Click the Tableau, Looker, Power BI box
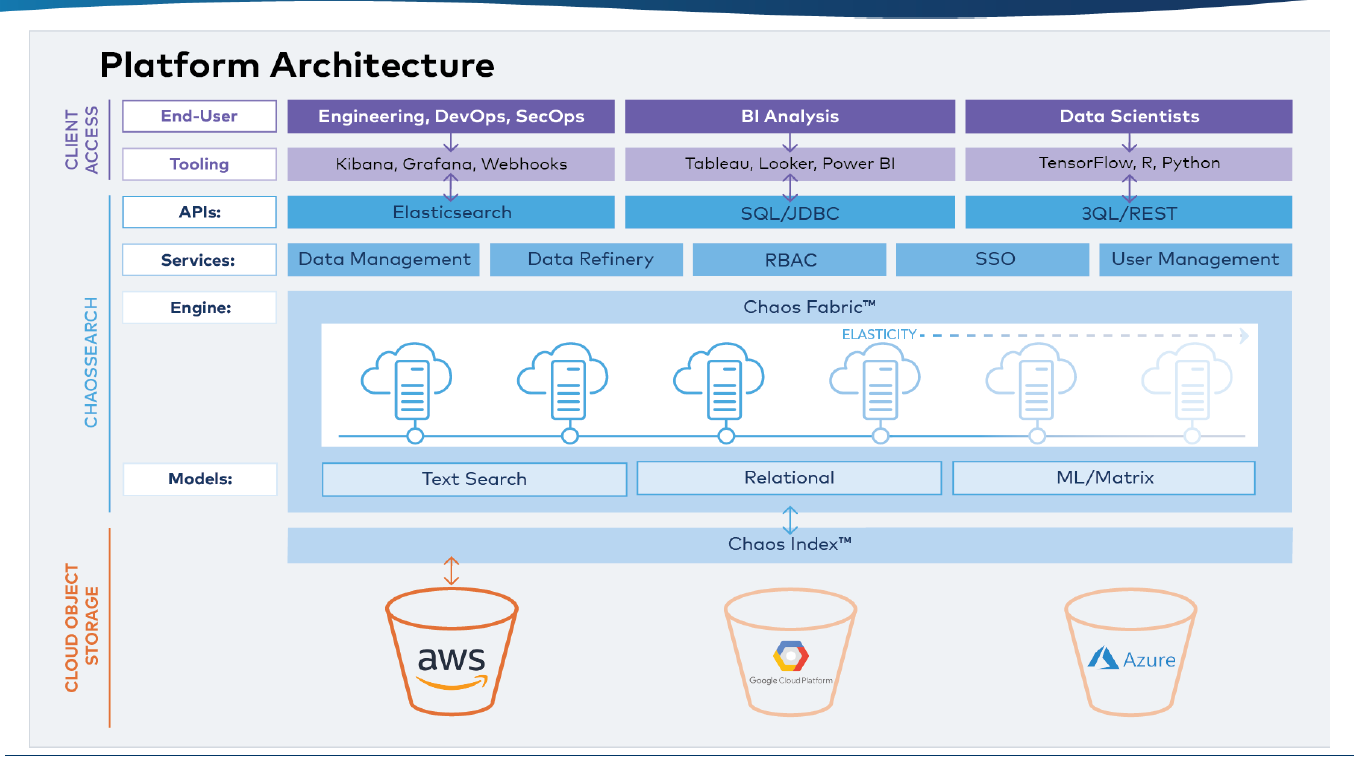This screenshot has height=769, width=1357. (x=789, y=164)
